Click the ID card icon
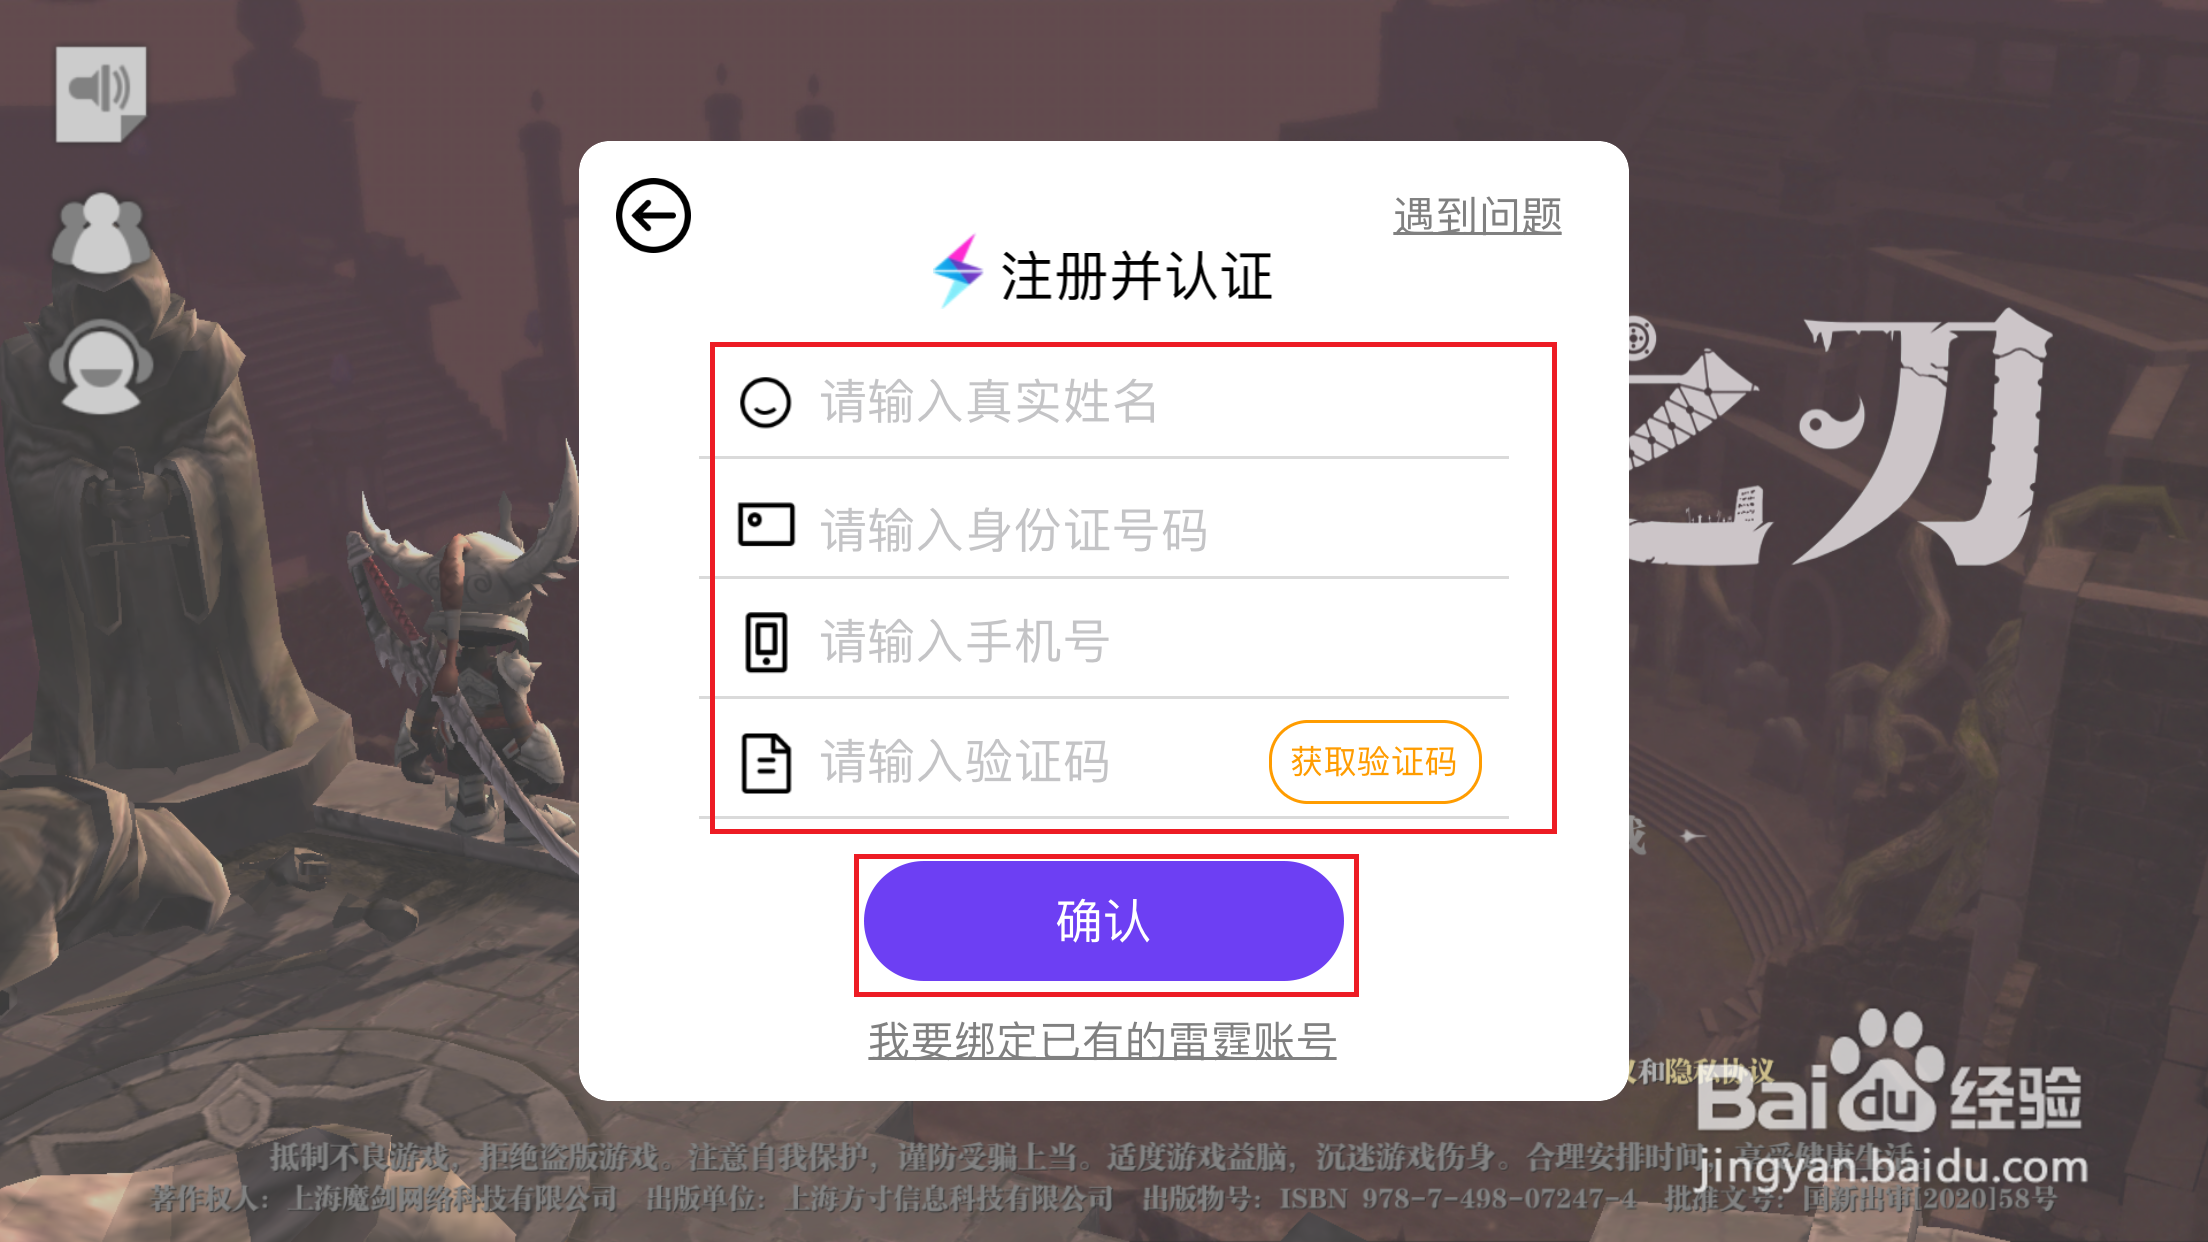Image resolution: width=2208 pixels, height=1242 pixels. point(766,525)
